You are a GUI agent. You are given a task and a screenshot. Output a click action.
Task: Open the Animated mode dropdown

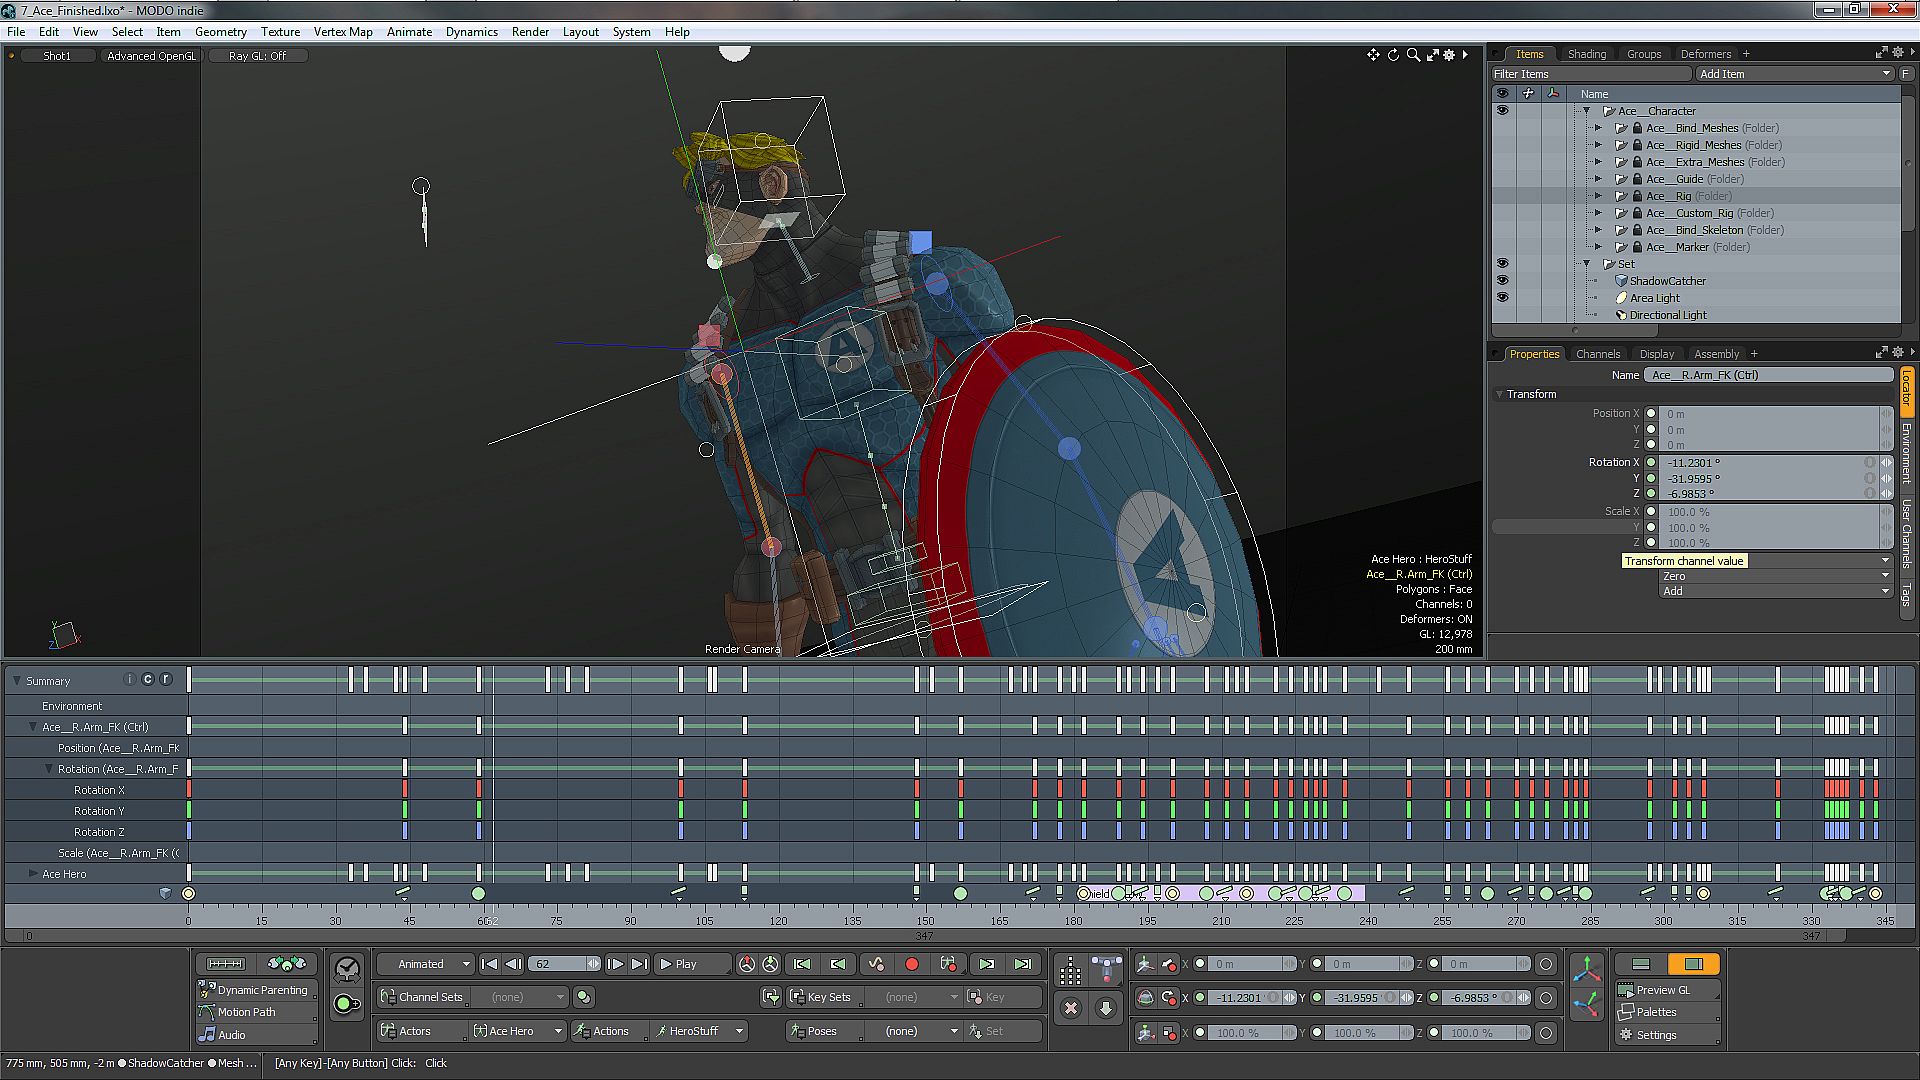click(426, 964)
